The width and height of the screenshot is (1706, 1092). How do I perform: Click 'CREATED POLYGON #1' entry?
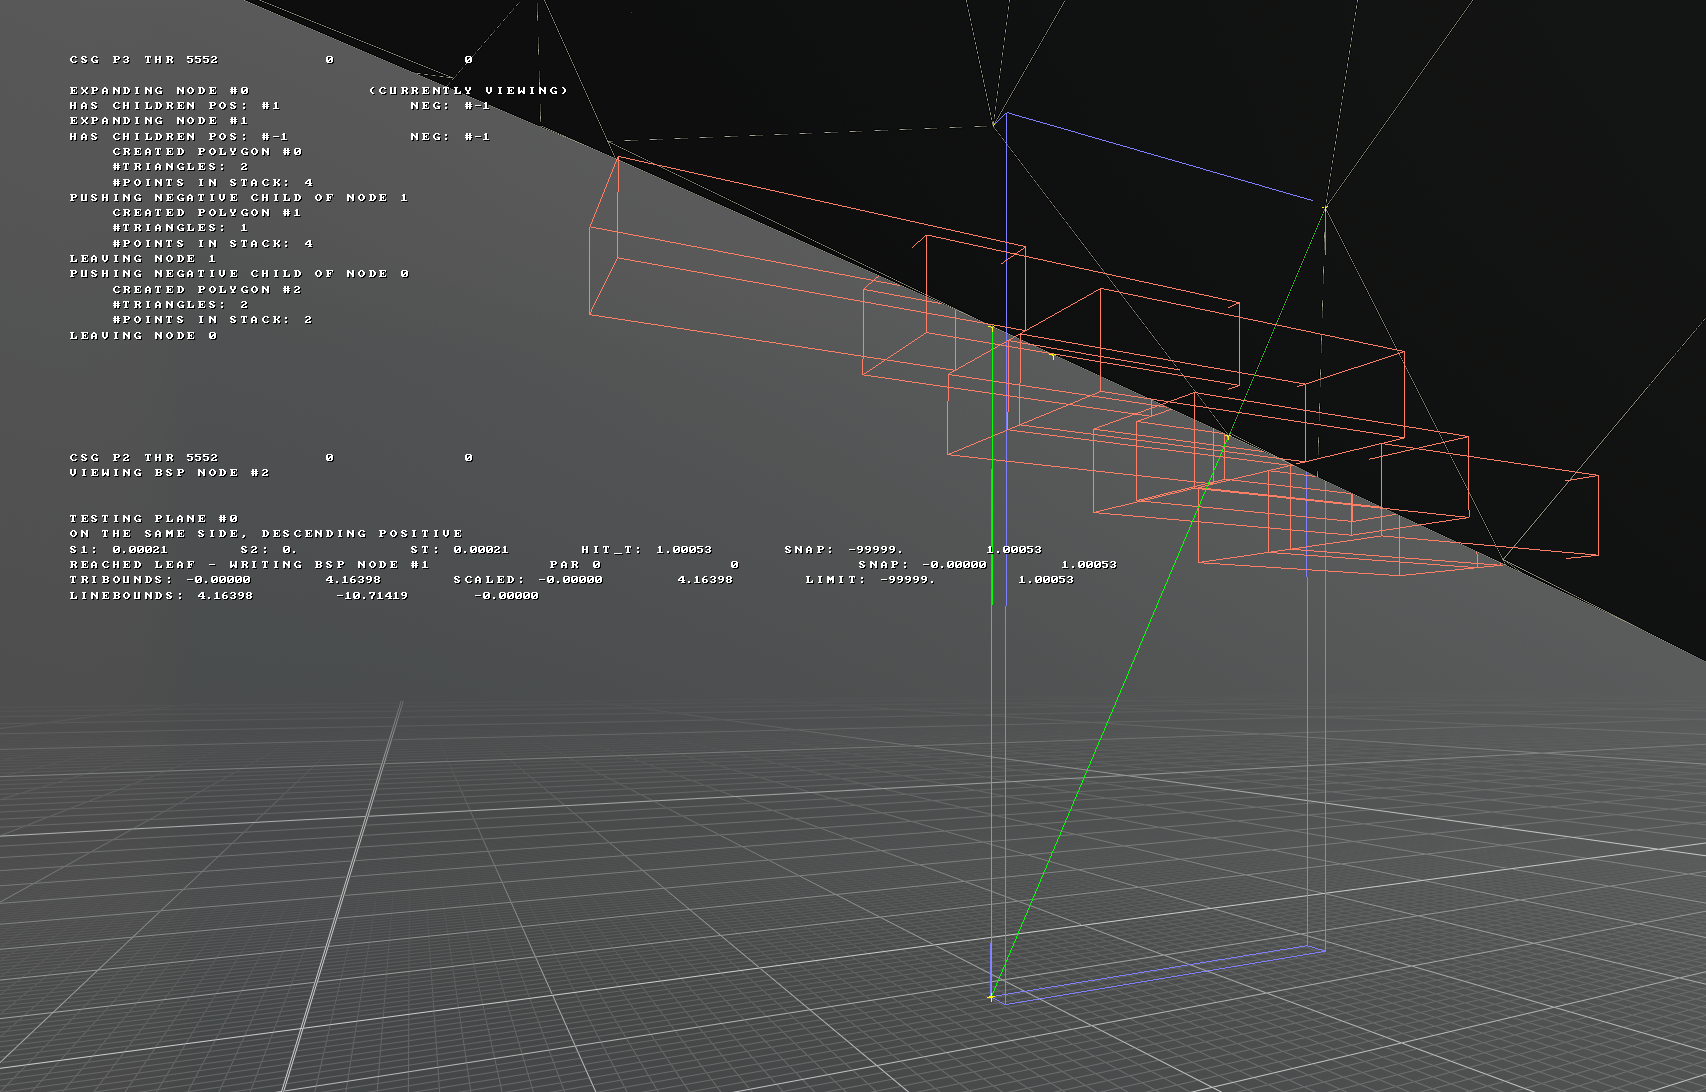[207, 213]
